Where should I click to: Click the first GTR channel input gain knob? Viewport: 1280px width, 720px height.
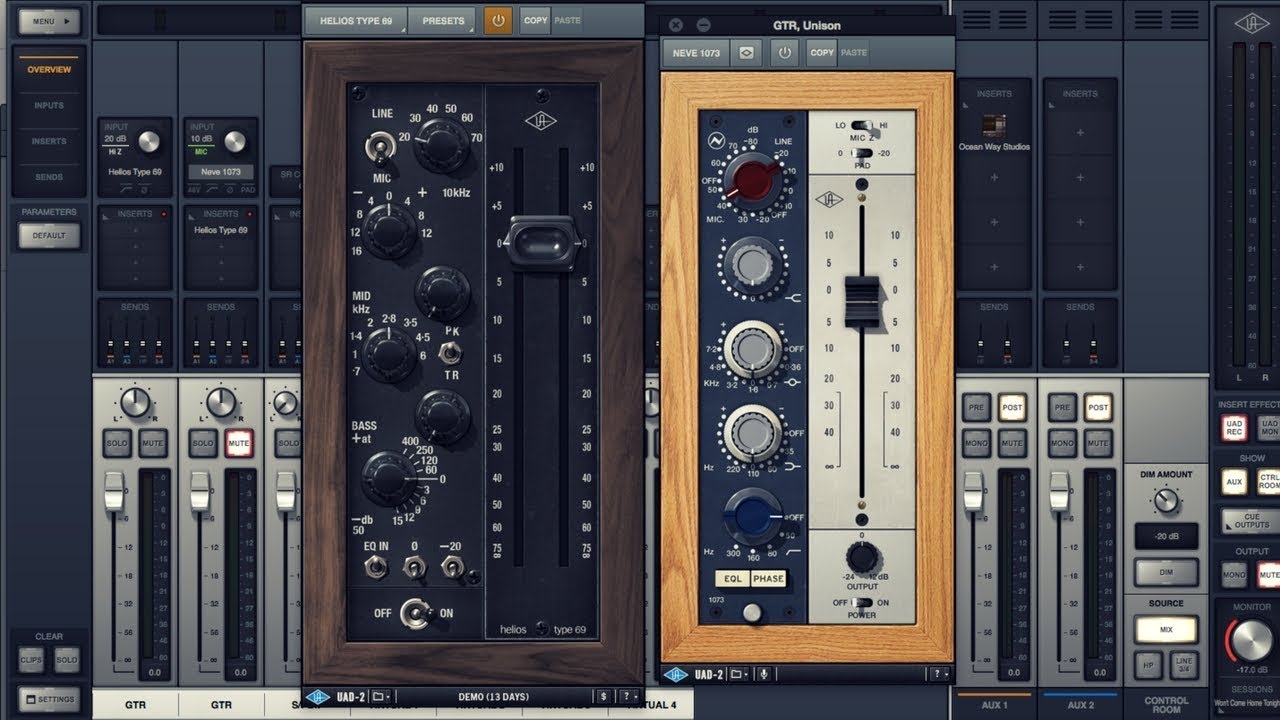pyautogui.click(x=149, y=141)
